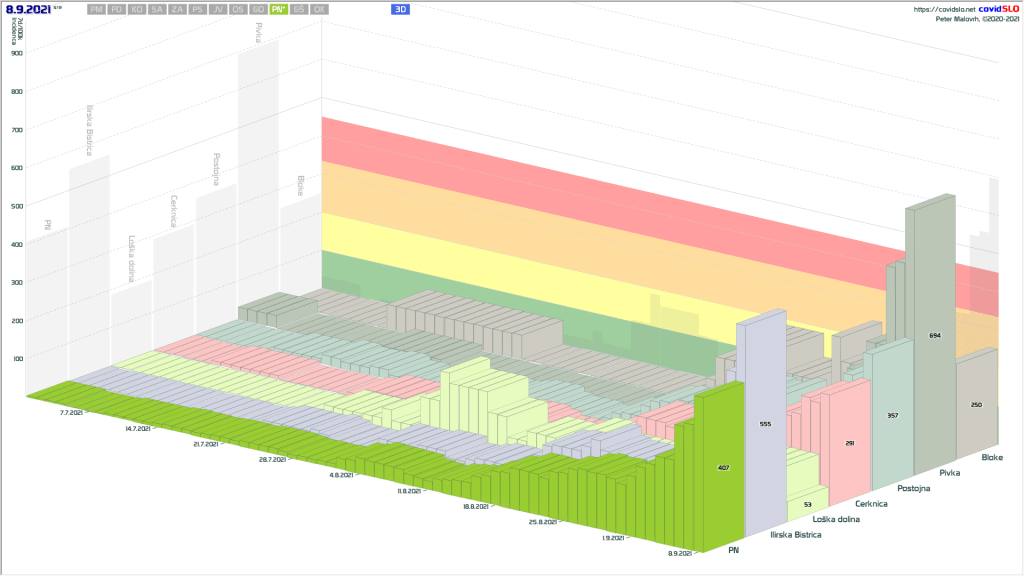Toggle the blue 3D view button
Viewport: 1024px width, 576px height.
coord(400,9)
